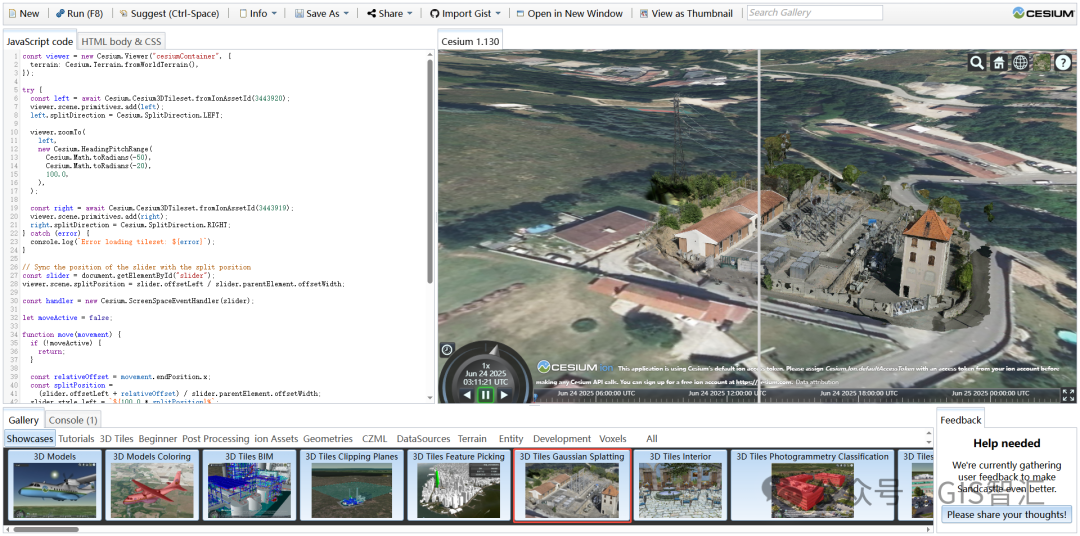Open the Console (1) tab
The width and height of the screenshot is (1080, 536).
[x=73, y=420]
